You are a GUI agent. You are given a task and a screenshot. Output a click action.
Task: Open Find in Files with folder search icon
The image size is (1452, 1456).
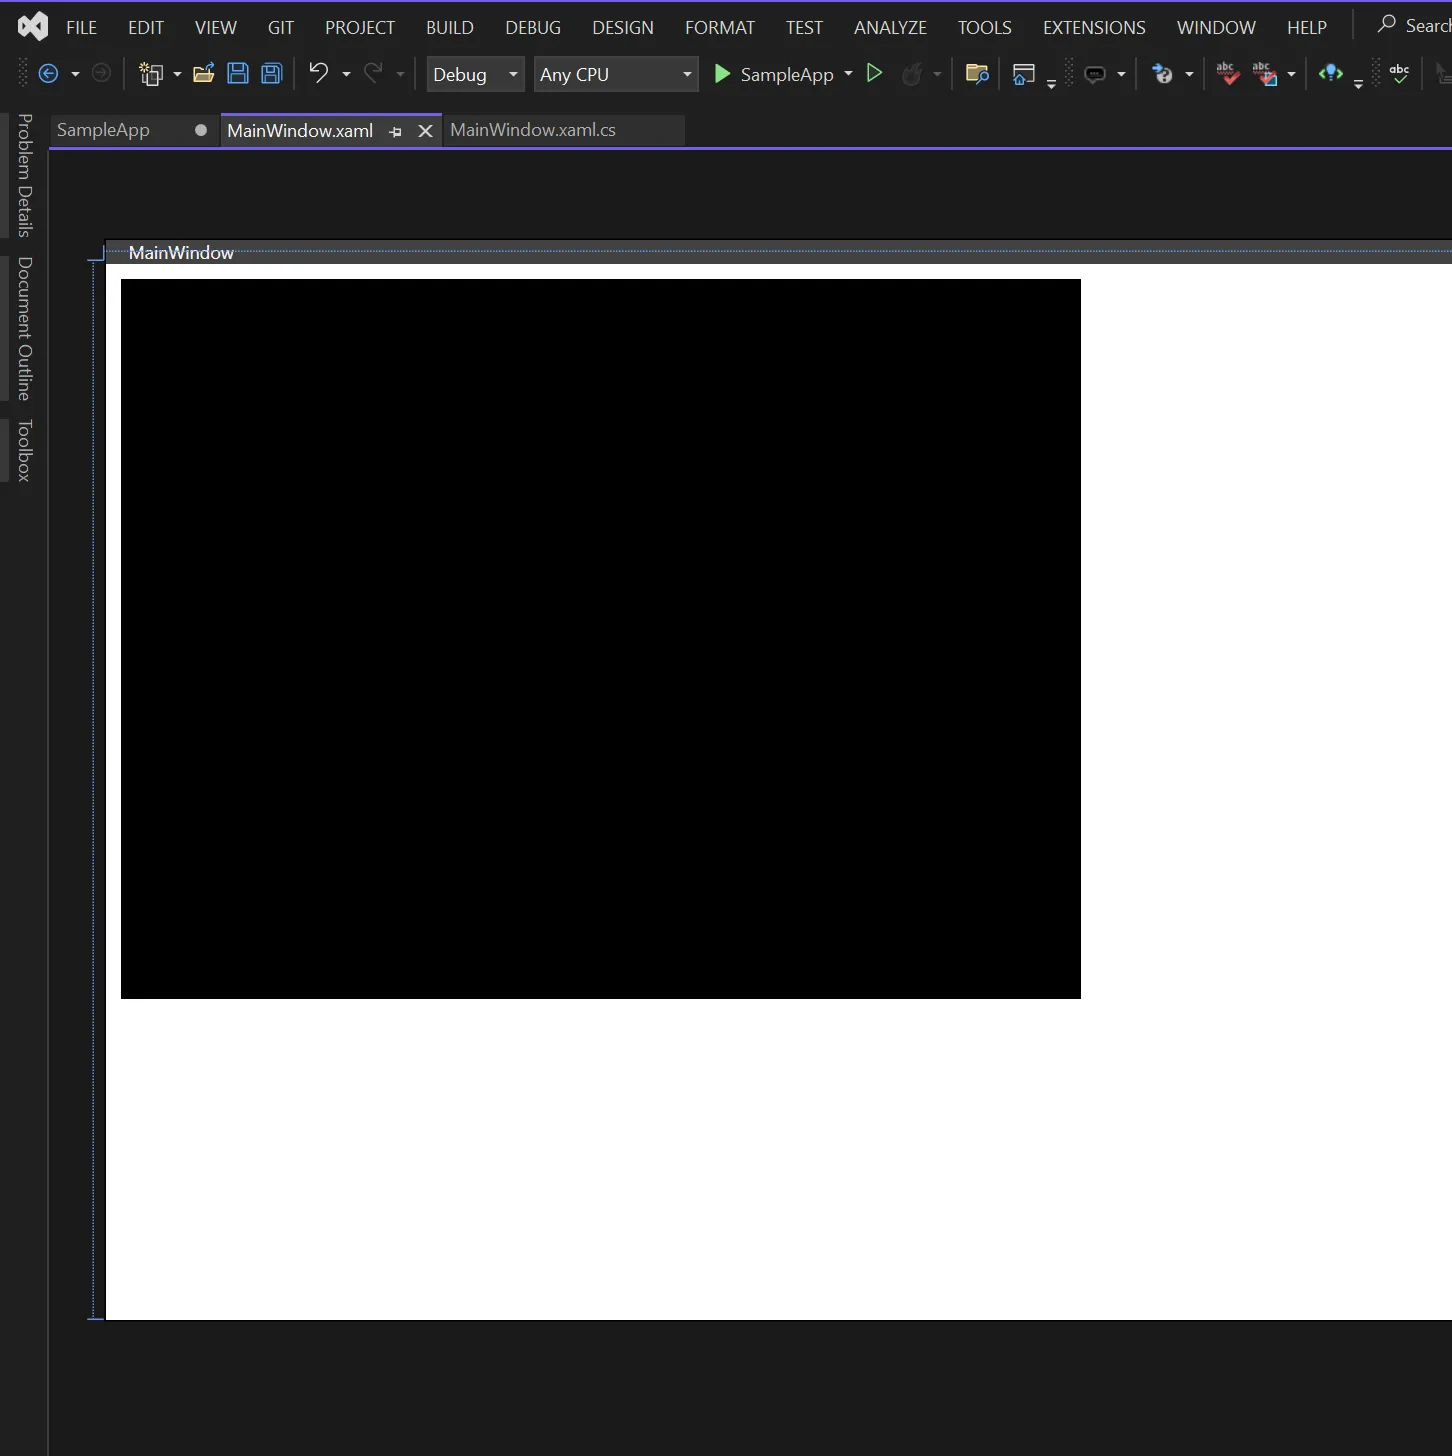pyautogui.click(x=977, y=73)
